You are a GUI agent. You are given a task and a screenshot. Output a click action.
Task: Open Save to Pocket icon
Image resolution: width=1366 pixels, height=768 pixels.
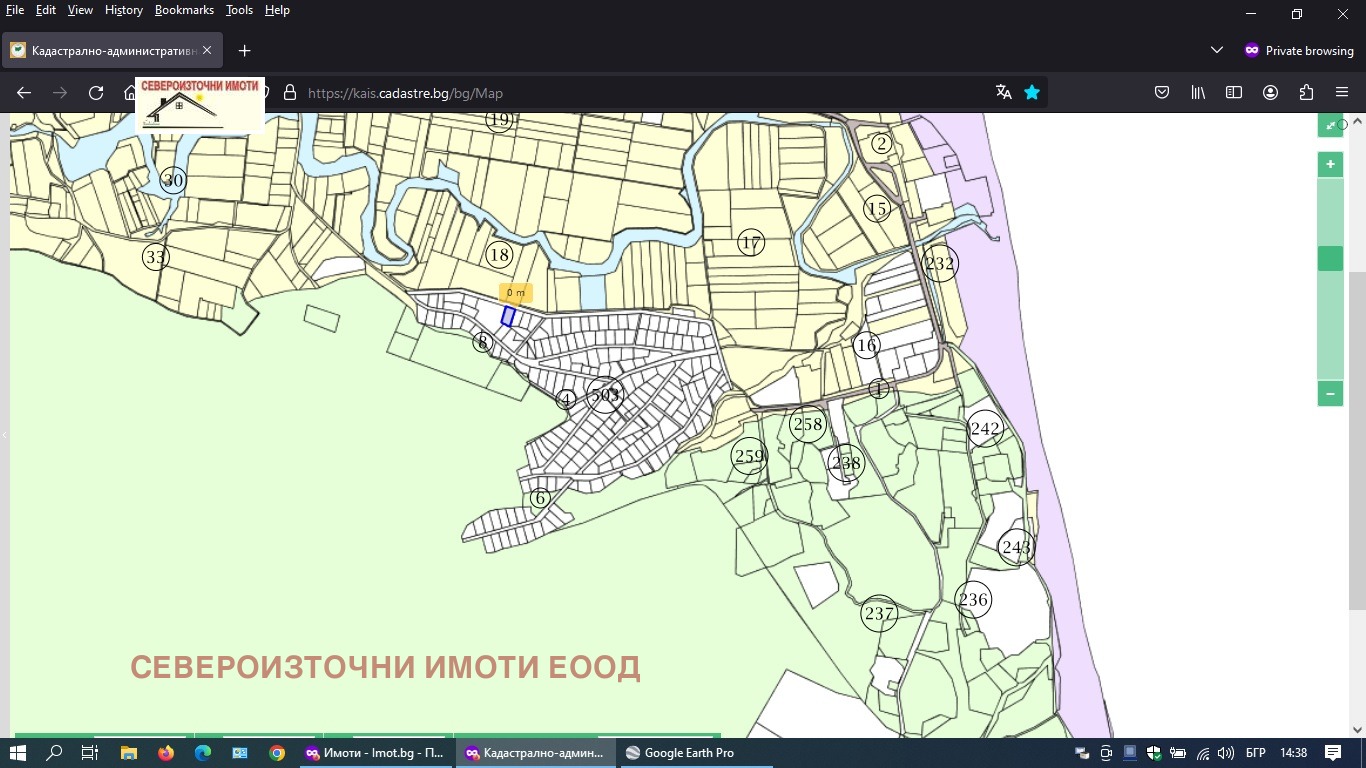1162,93
